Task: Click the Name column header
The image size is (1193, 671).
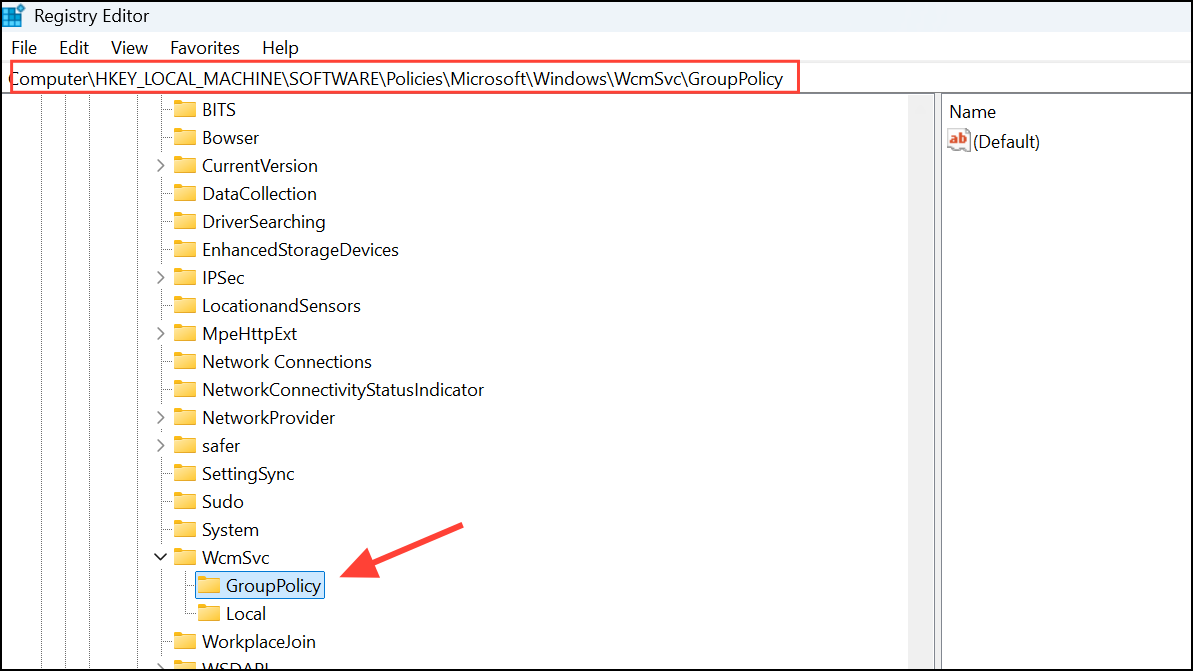Action: 972,112
